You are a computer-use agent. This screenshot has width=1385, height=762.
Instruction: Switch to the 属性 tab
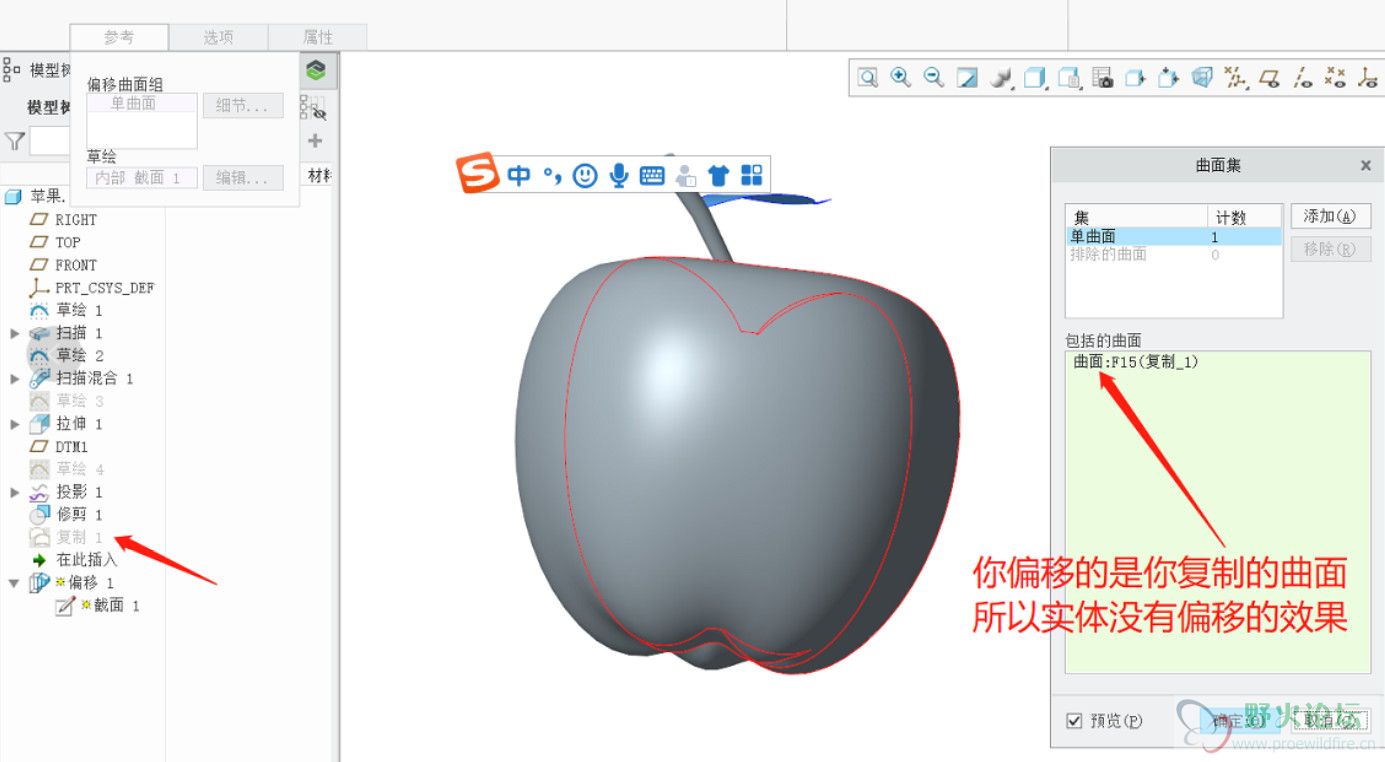tap(318, 37)
